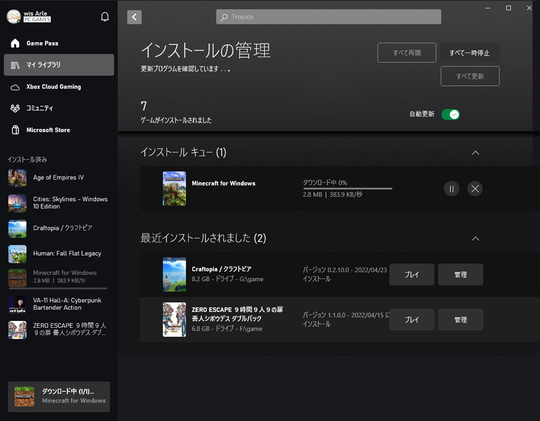540x421 pixels.
Task: Open Human: Fall Flat Legacy thumbnail
Action: [x=17, y=254]
